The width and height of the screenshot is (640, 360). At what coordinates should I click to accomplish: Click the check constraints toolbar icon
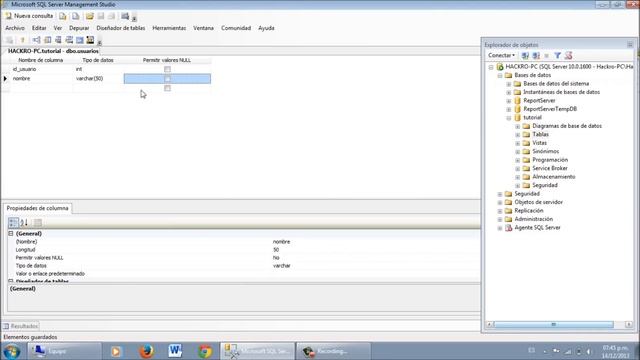coord(80,40)
